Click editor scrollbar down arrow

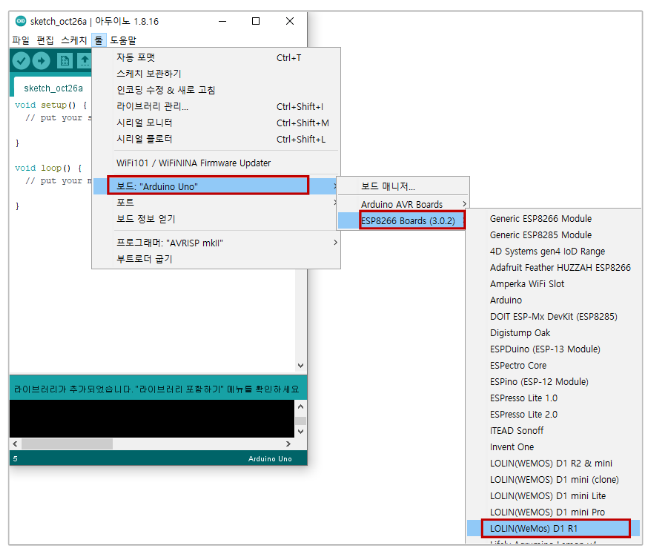[301, 366]
